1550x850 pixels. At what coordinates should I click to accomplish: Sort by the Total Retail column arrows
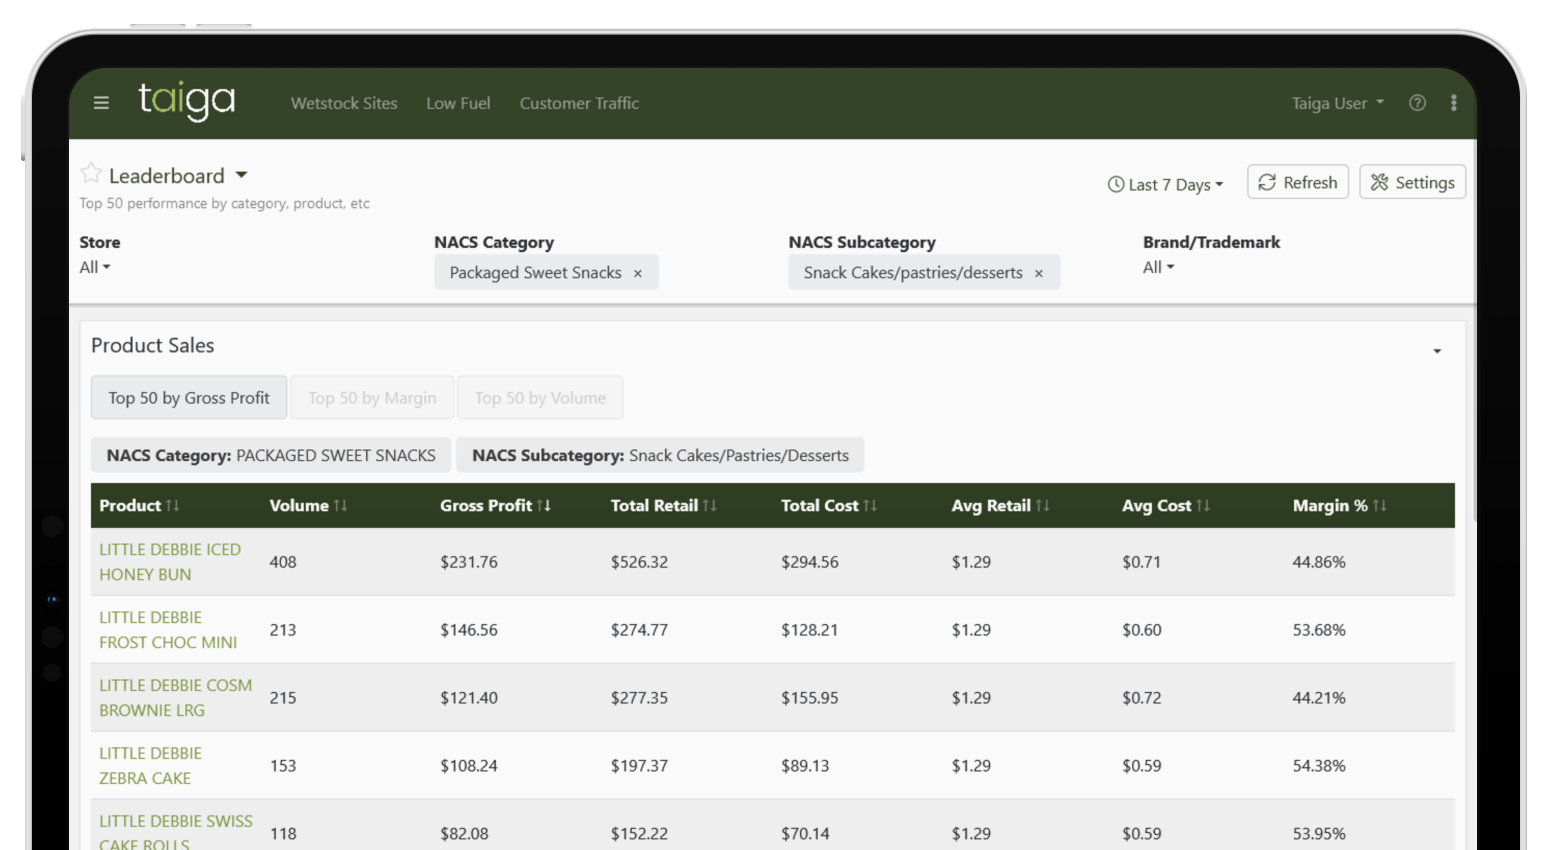click(x=710, y=506)
